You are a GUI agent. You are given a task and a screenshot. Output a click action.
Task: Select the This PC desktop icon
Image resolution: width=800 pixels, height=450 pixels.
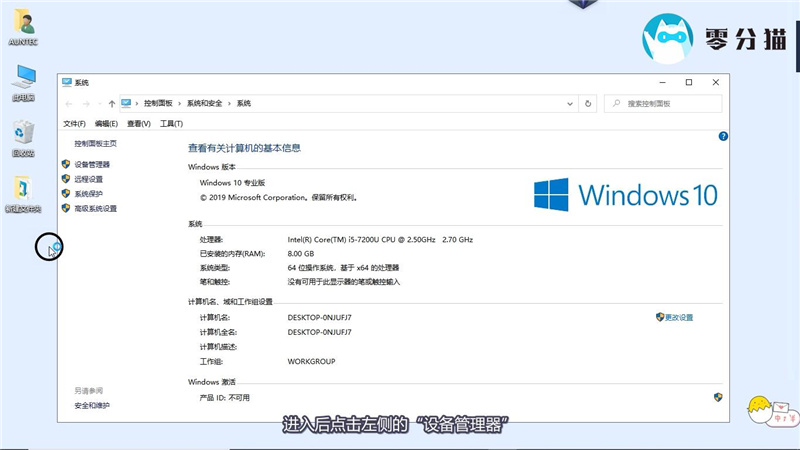[23, 83]
